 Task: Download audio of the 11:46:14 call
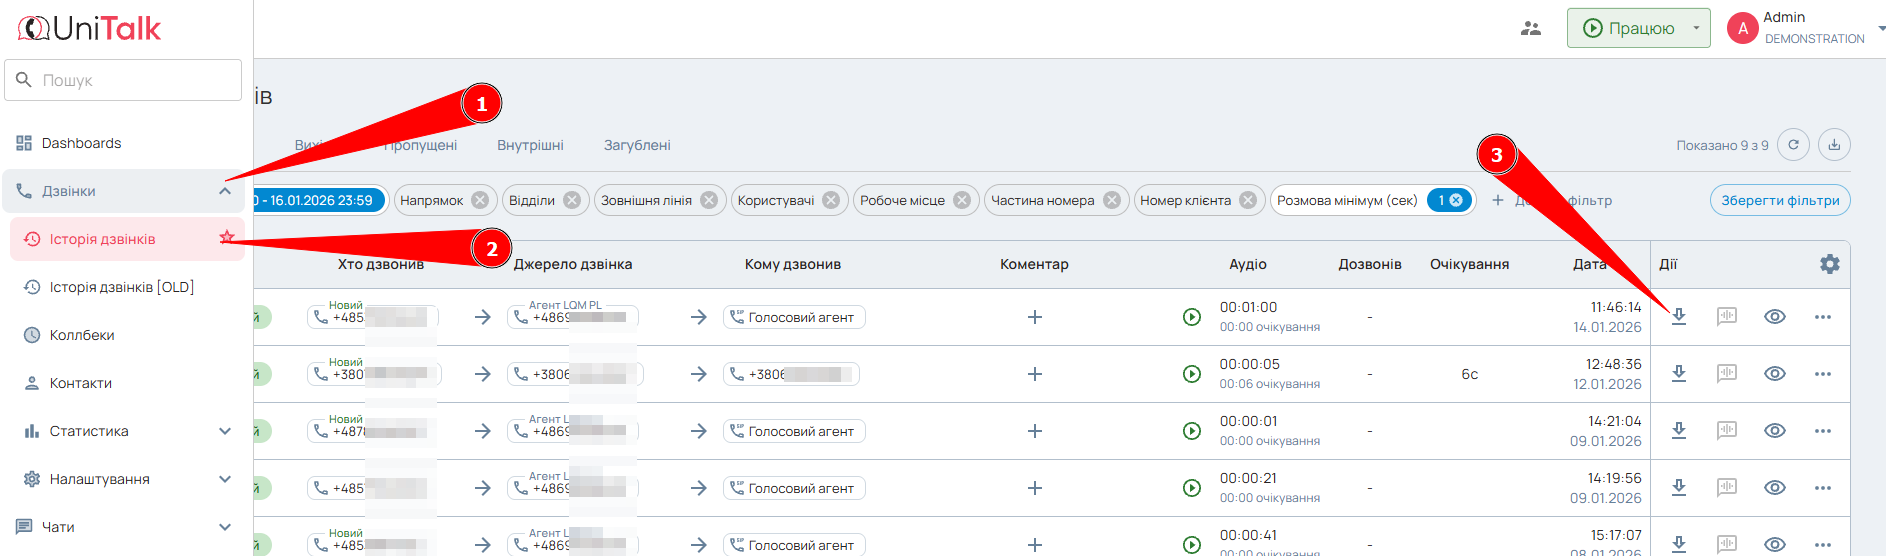coord(1679,317)
